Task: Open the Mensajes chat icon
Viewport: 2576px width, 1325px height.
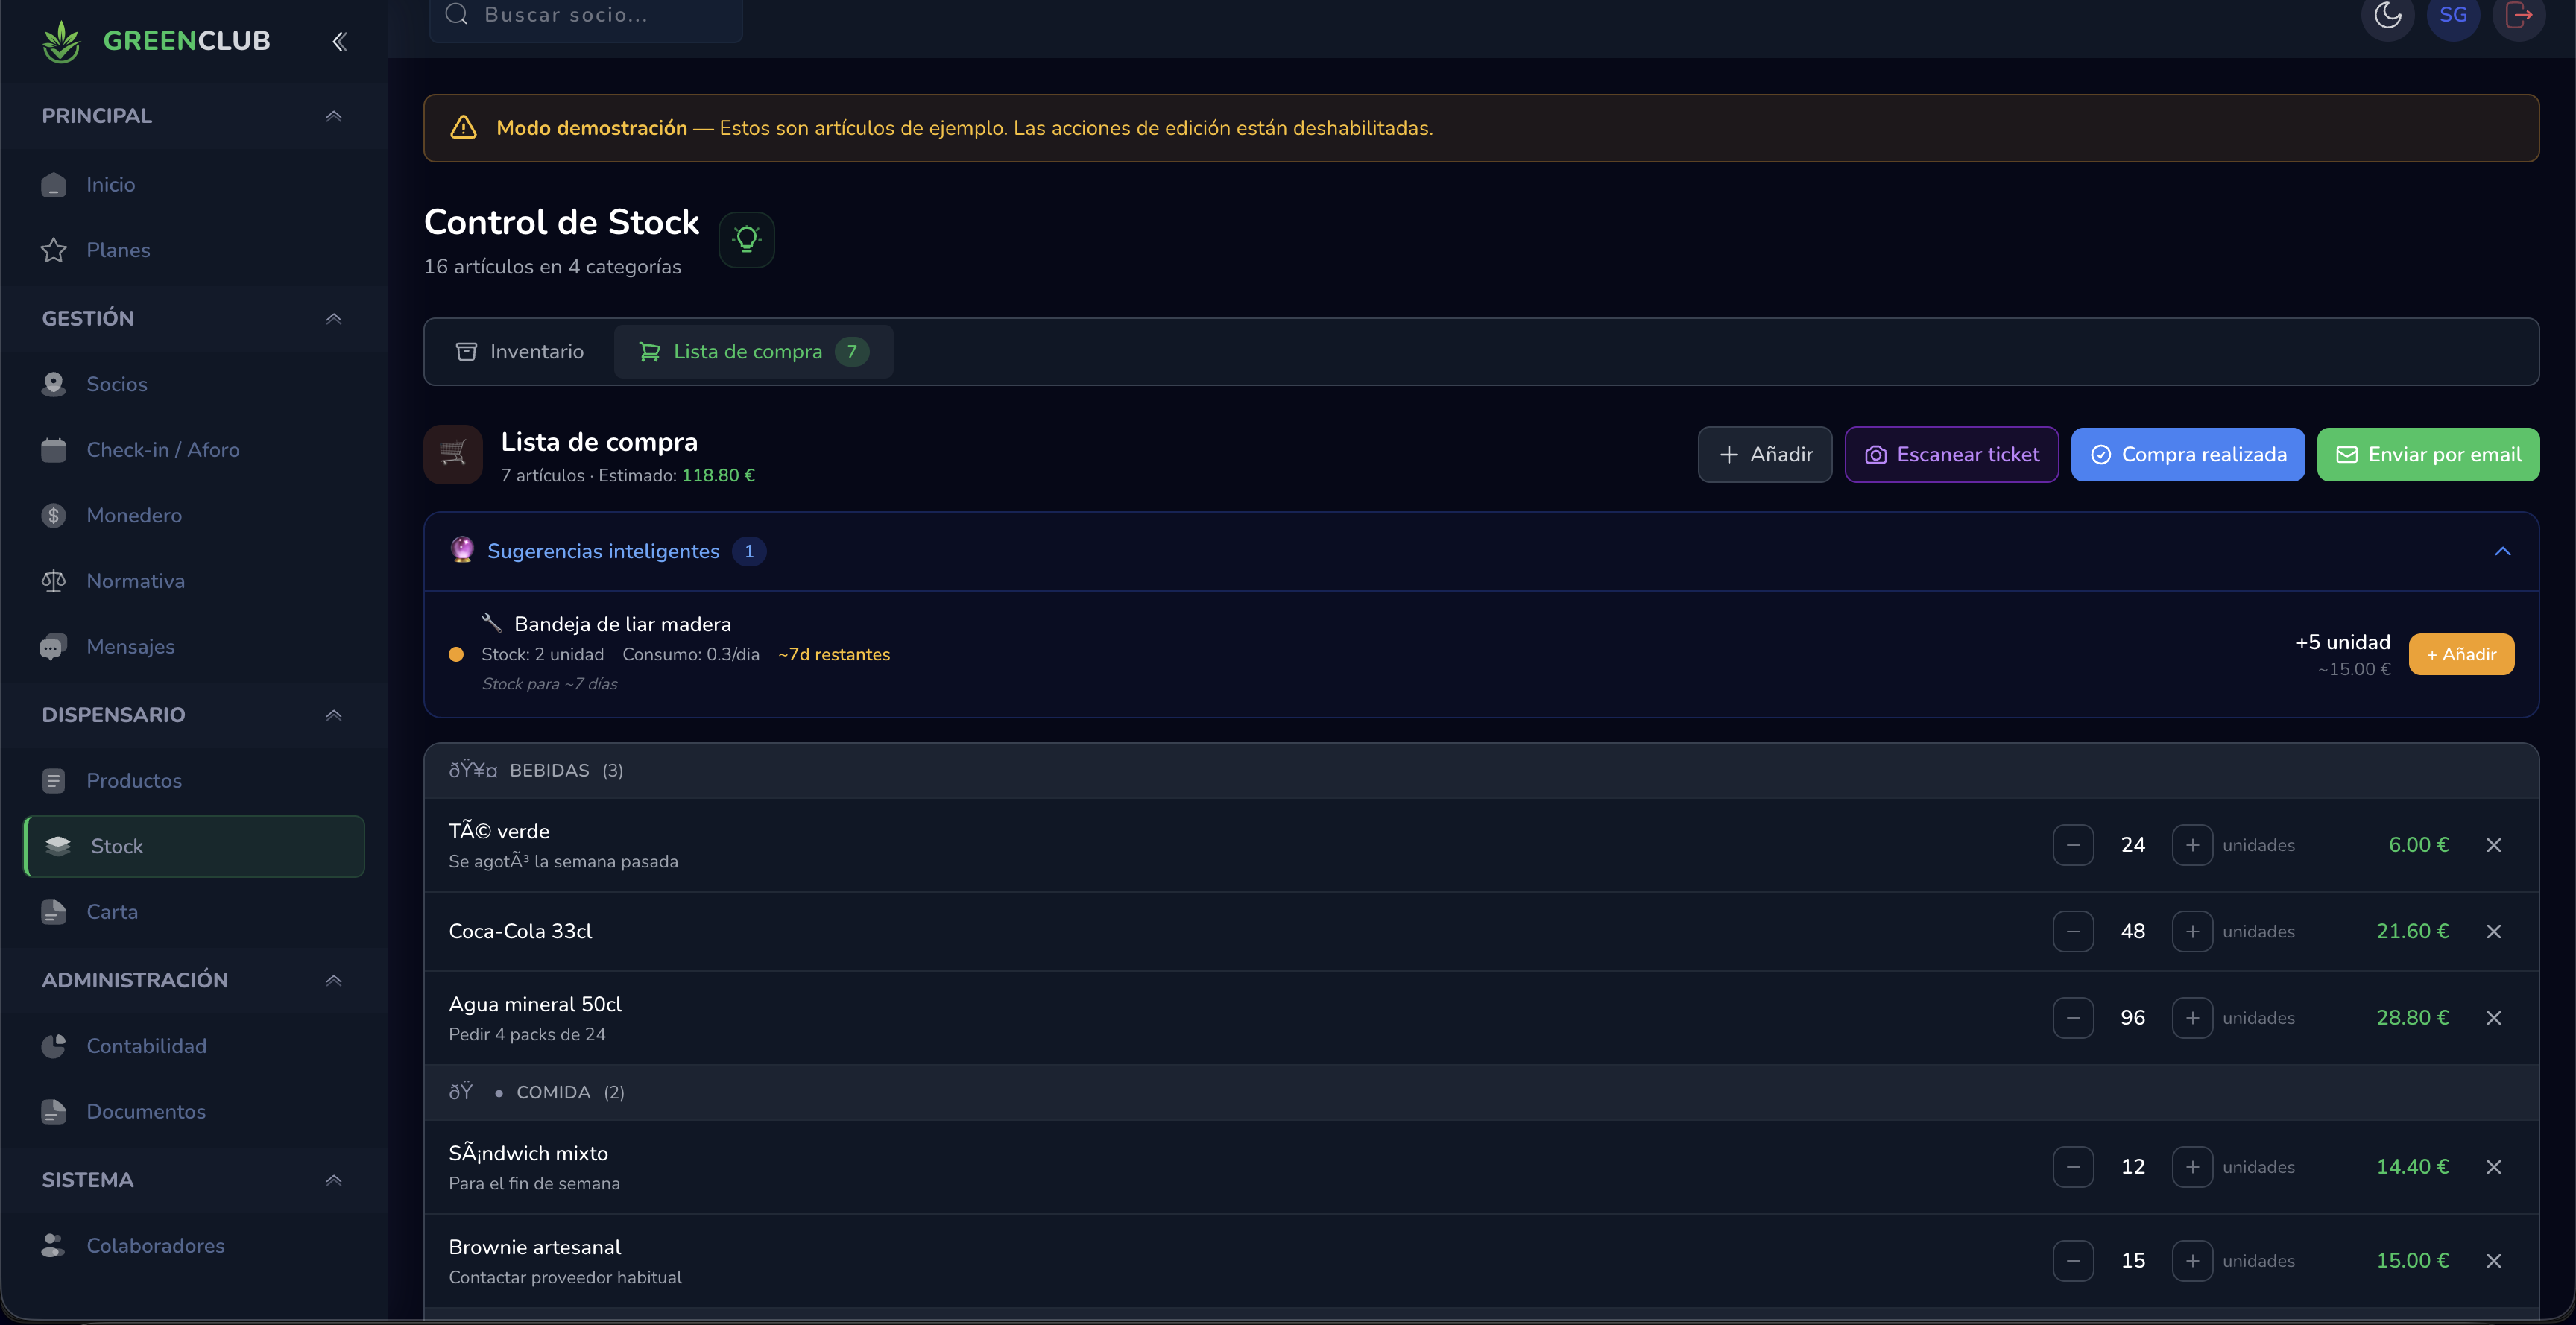Action: click(53, 646)
